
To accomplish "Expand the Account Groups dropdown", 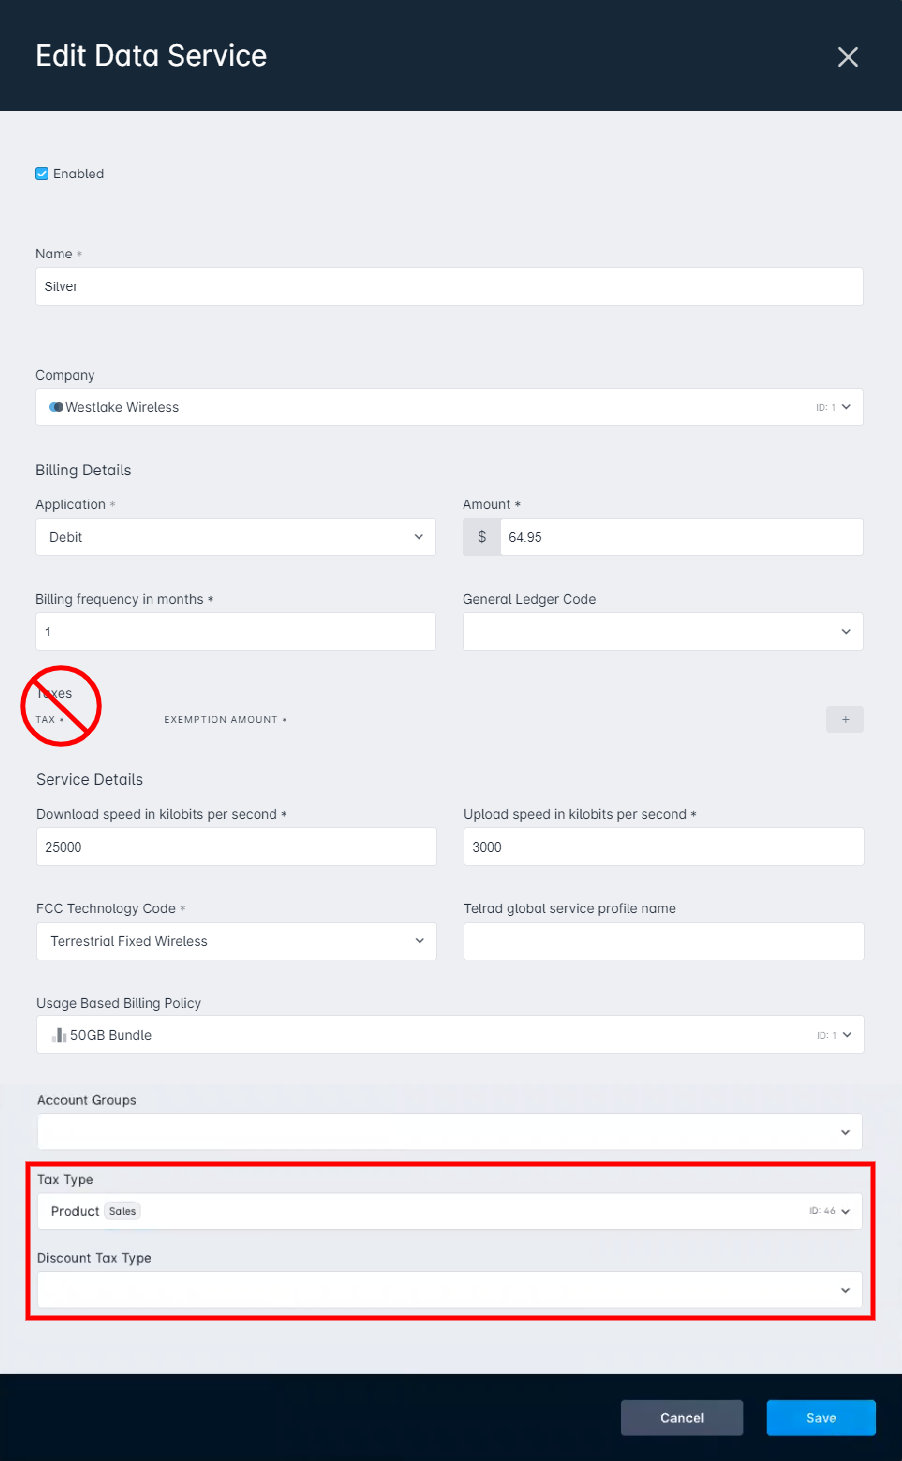I will click(449, 1132).
